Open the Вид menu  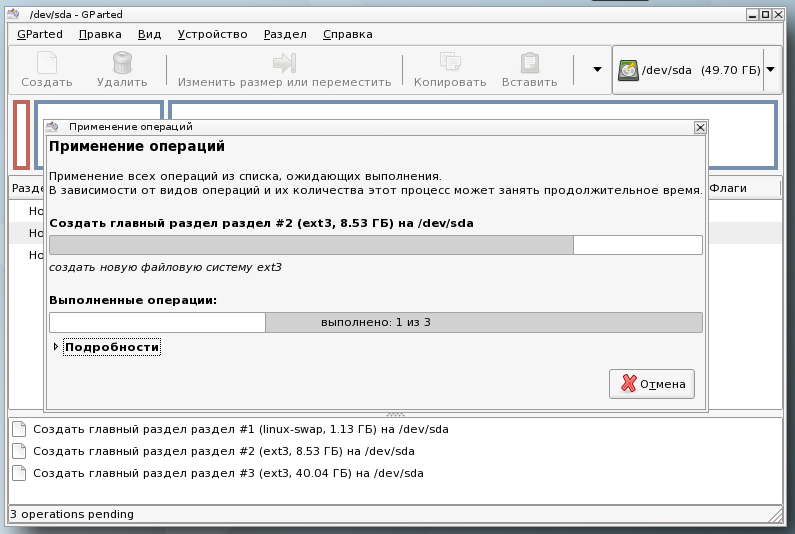click(149, 34)
